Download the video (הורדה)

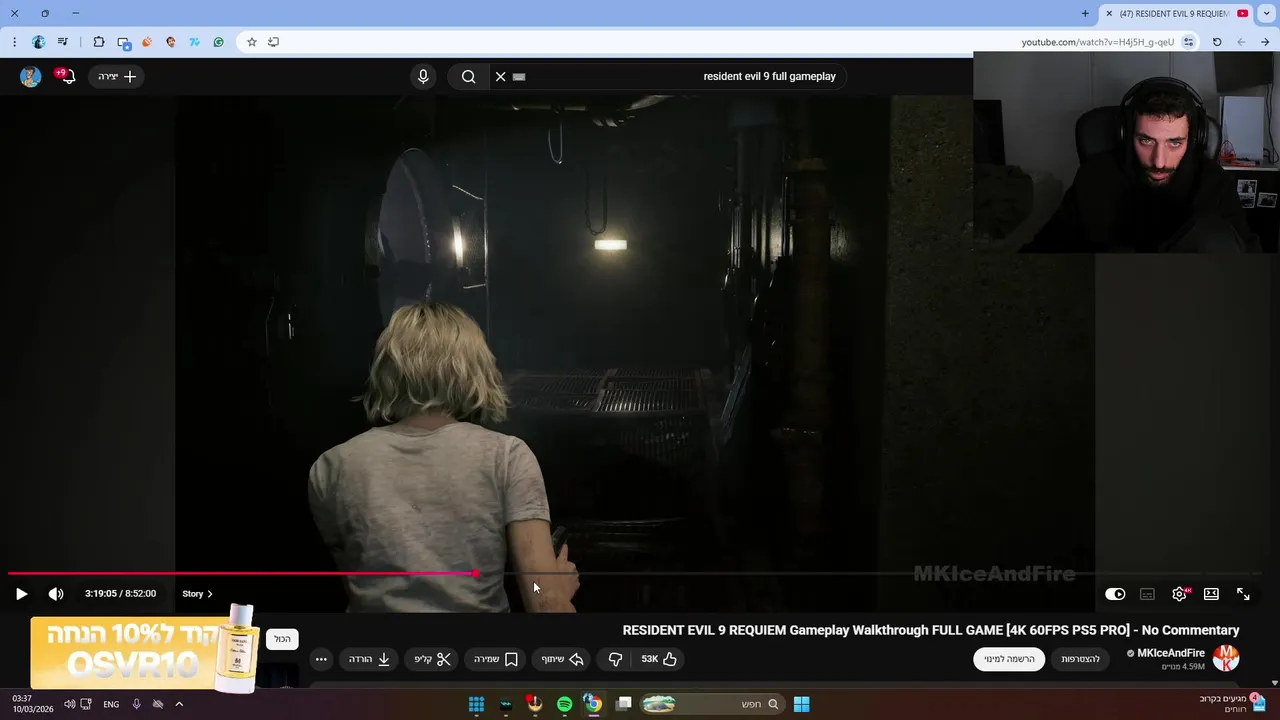pos(369,659)
